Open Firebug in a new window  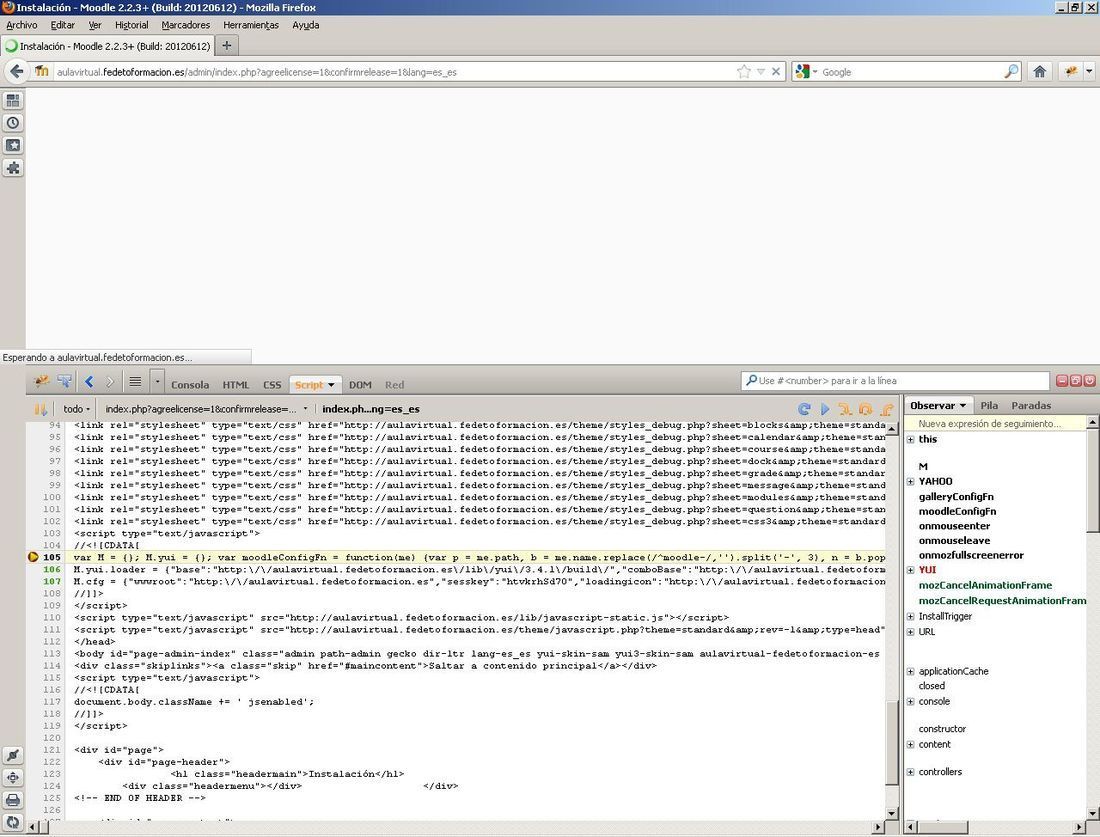coord(1075,380)
